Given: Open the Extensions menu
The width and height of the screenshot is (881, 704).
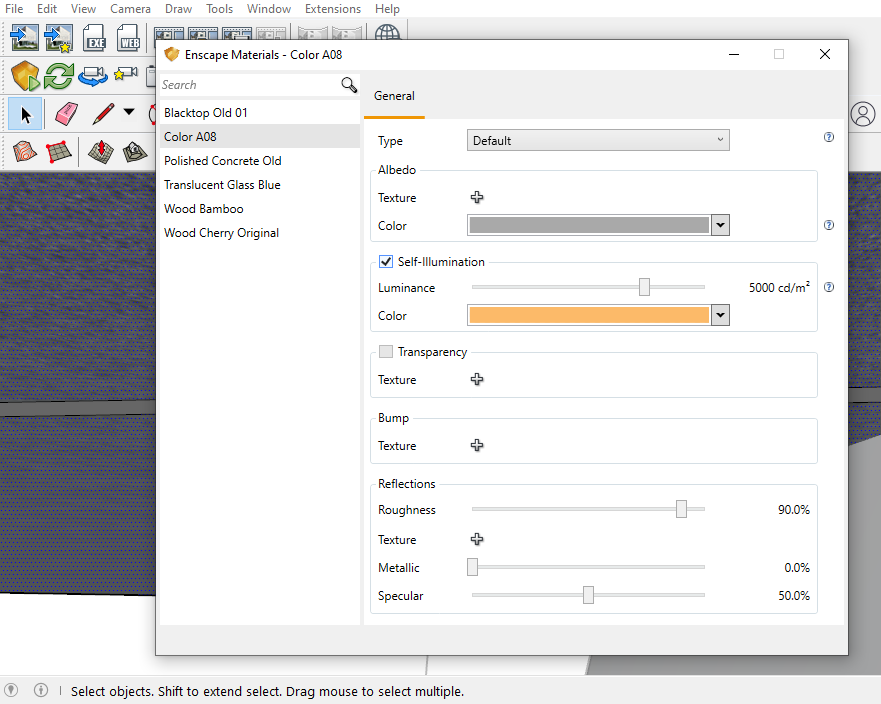Looking at the screenshot, I should point(333,9).
